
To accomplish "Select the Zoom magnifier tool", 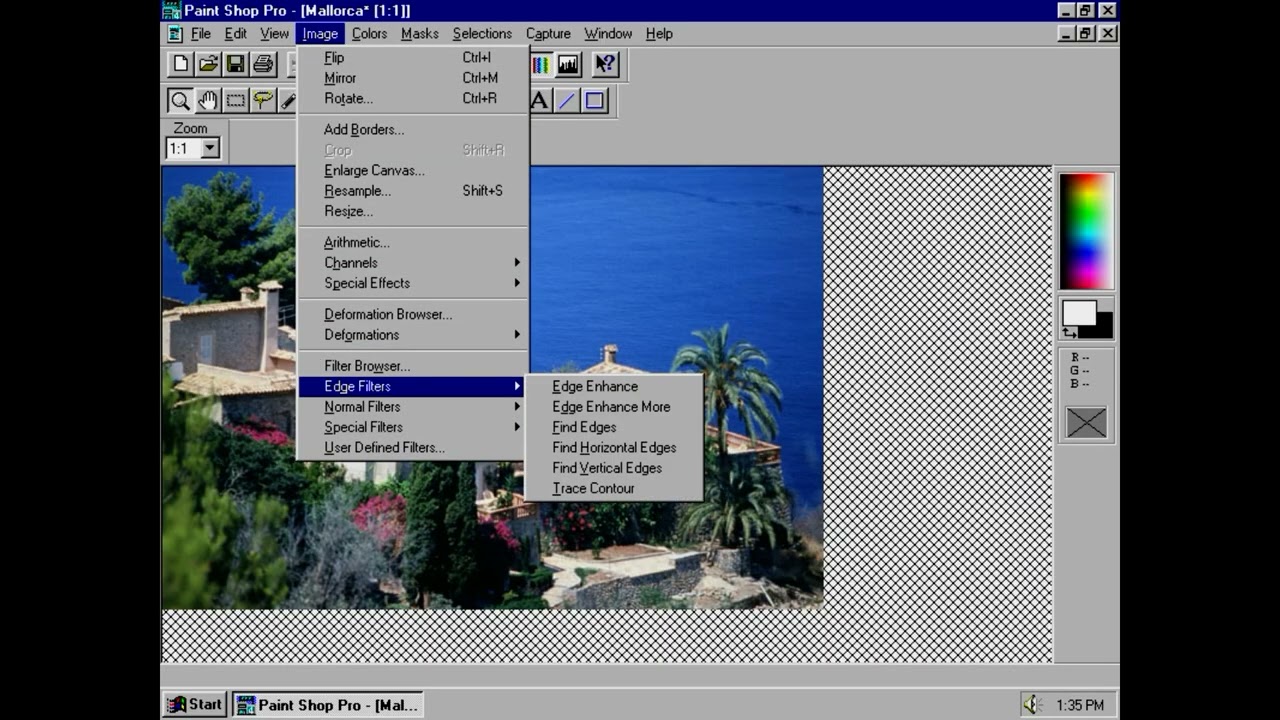I will (180, 100).
